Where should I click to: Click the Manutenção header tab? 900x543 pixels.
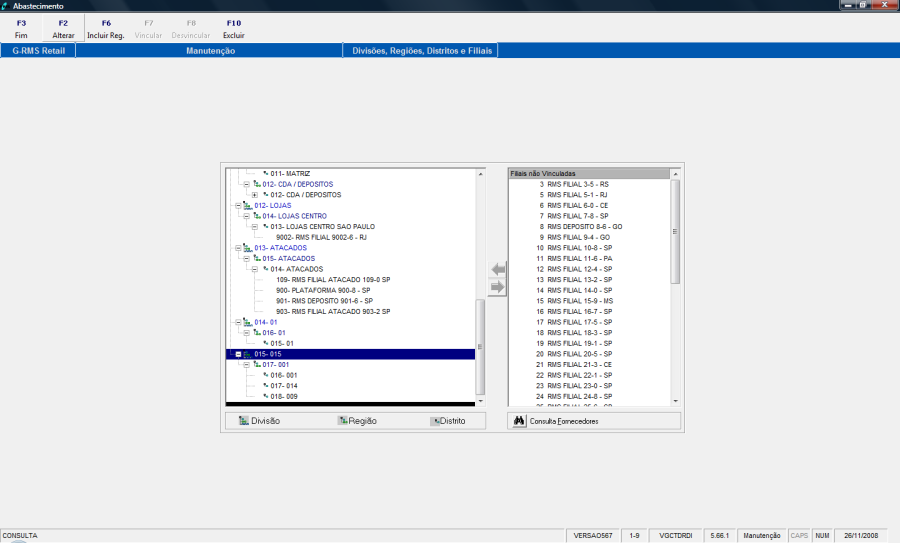(210, 51)
